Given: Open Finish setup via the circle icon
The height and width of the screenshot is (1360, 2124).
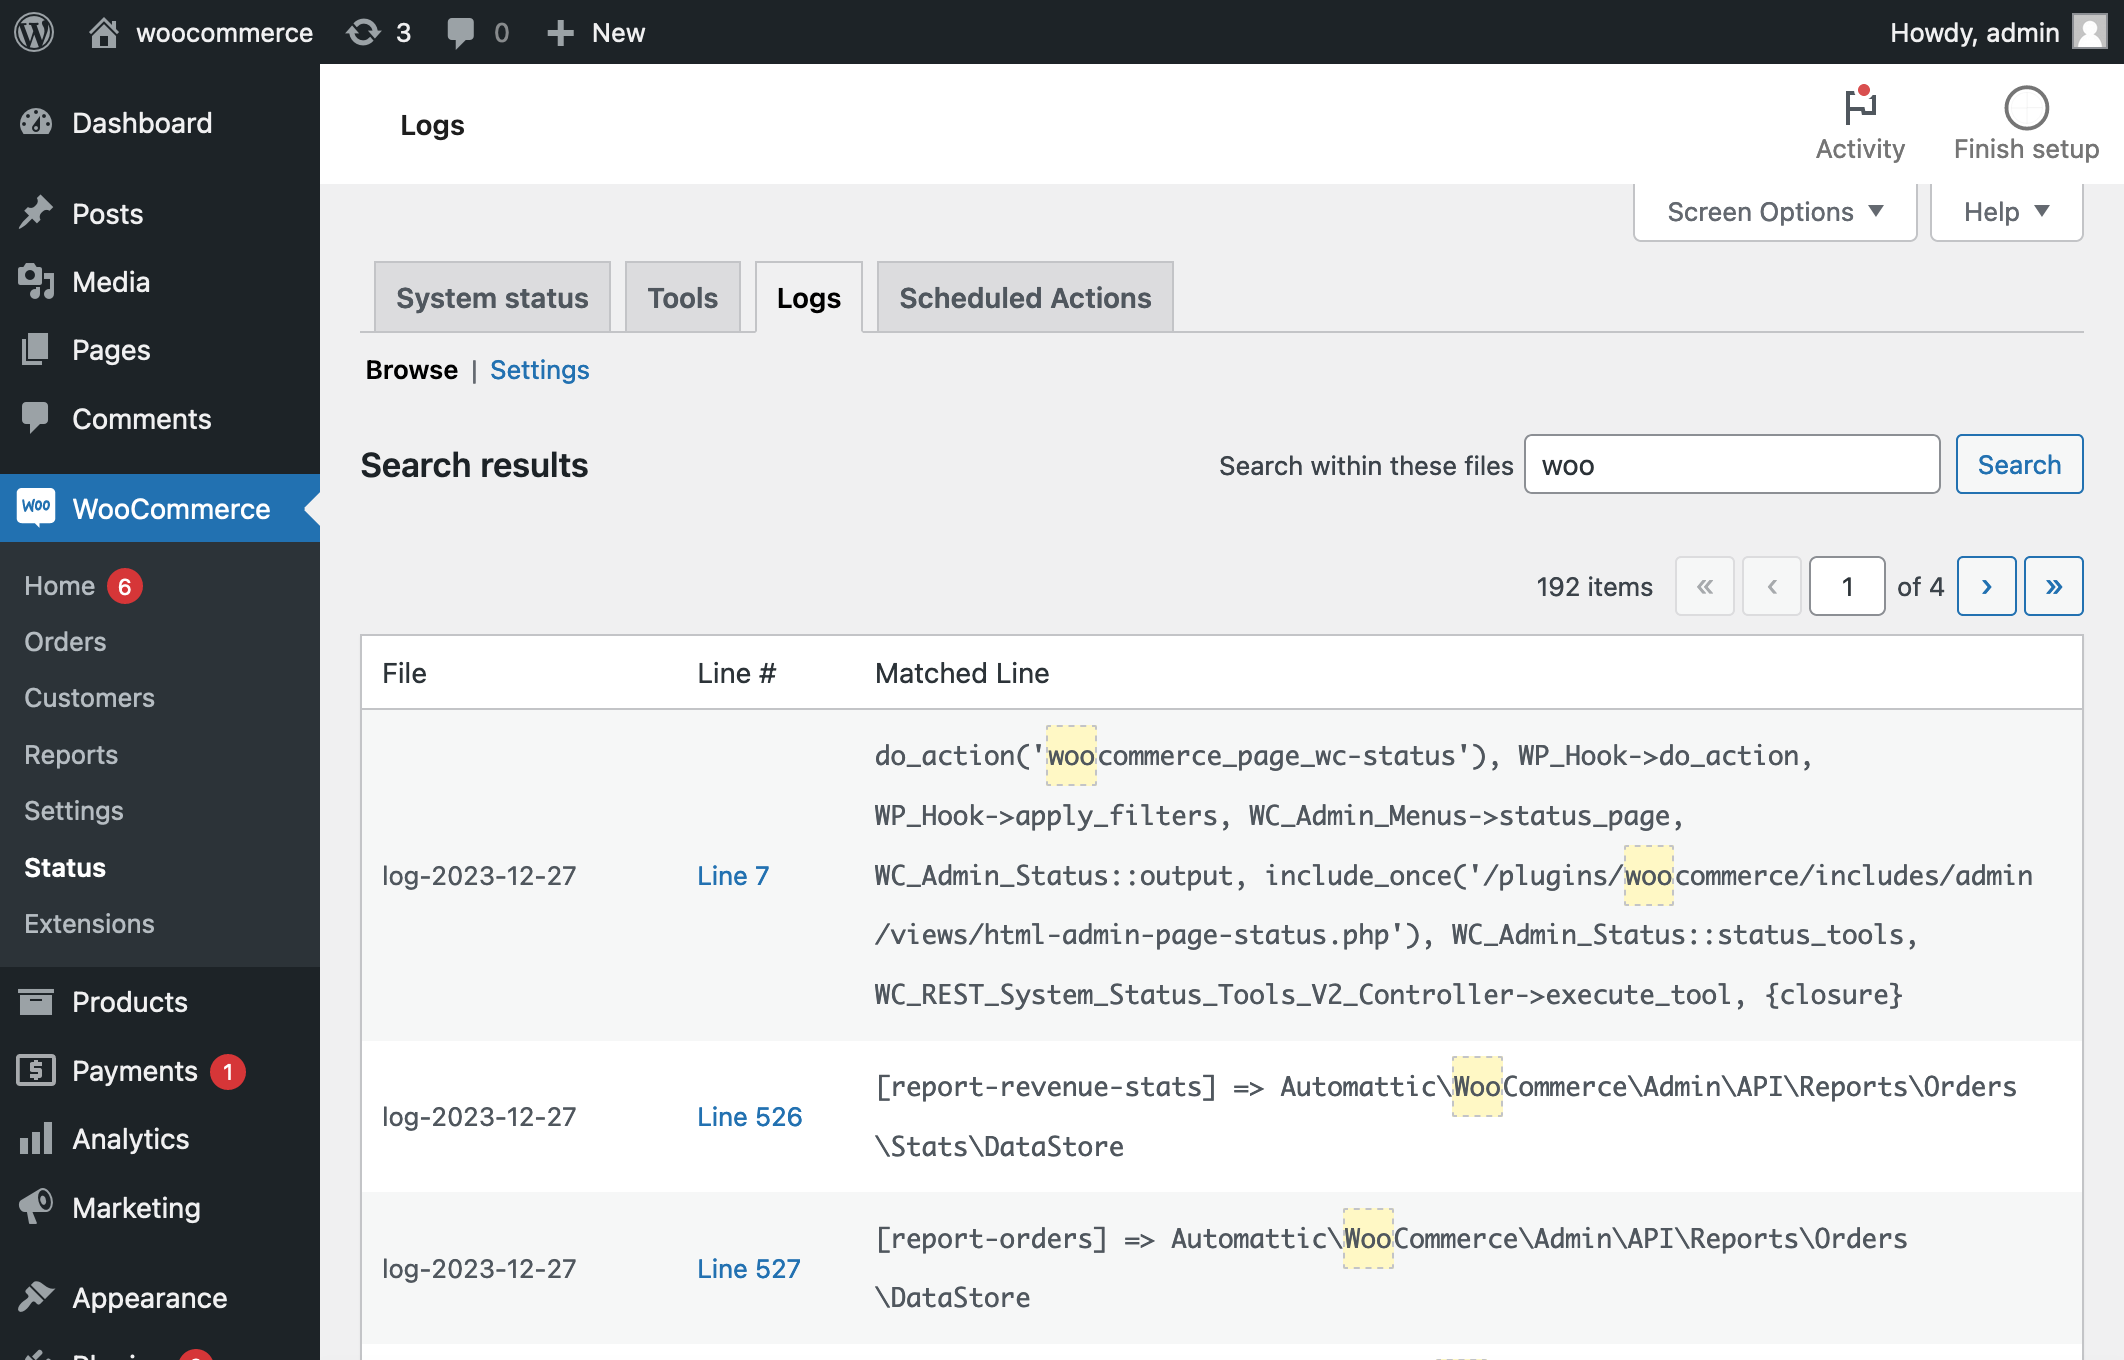Looking at the screenshot, I should pos(2025,108).
